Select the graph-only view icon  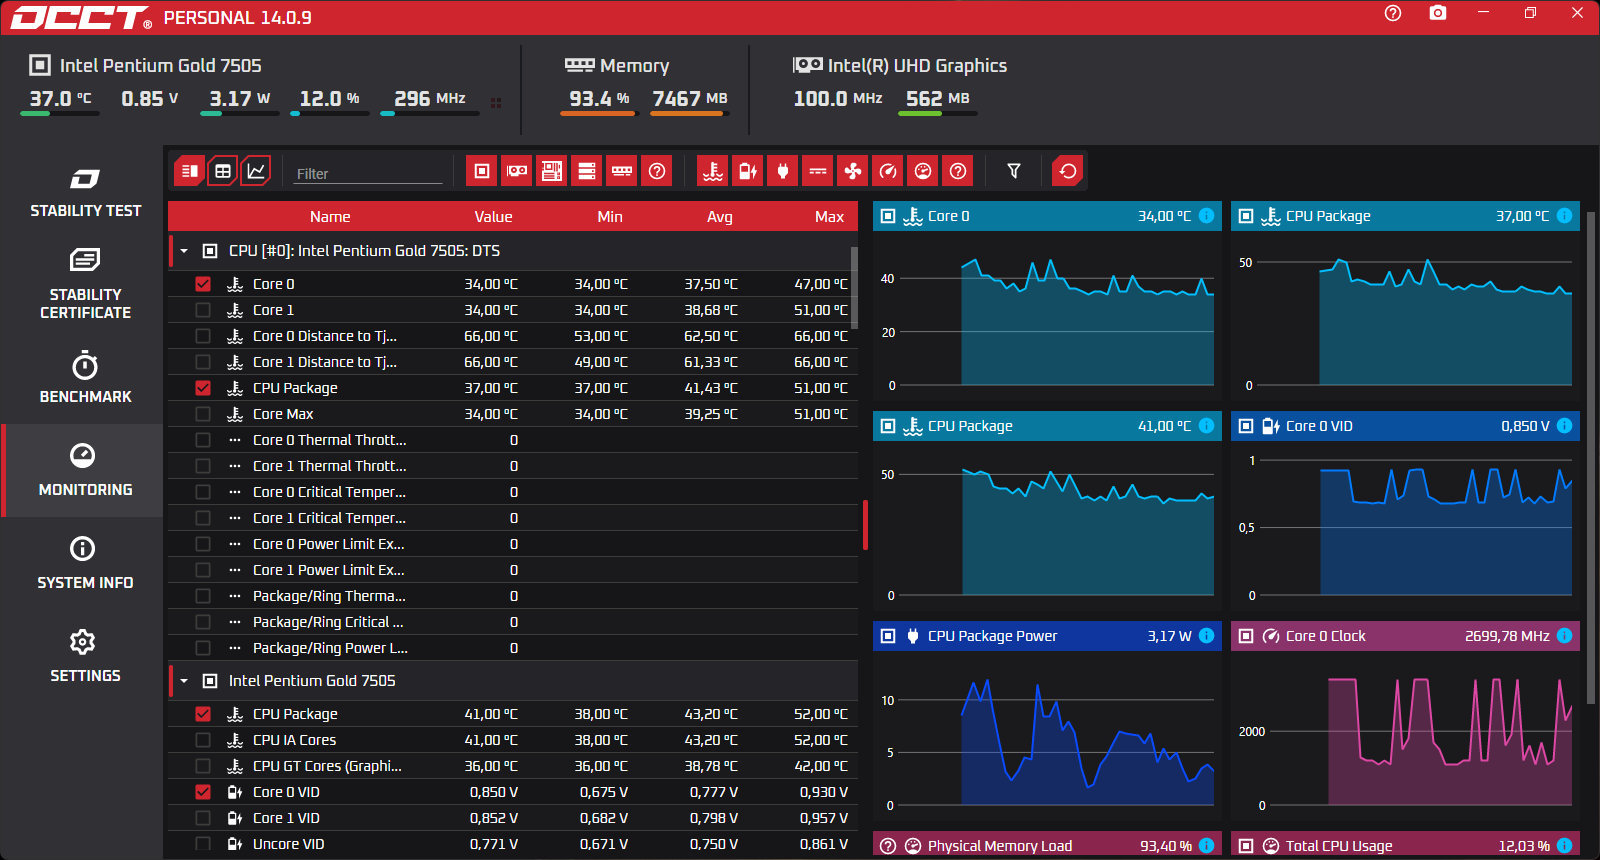(x=256, y=171)
